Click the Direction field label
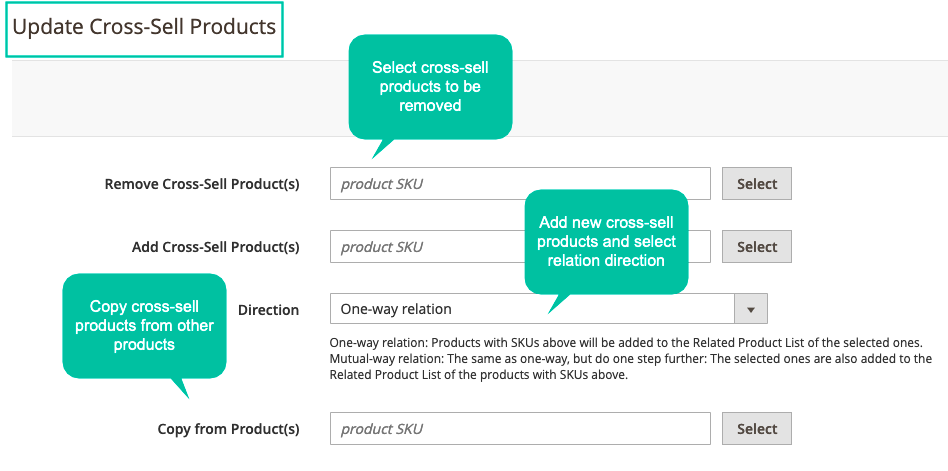The image size is (948, 471). click(268, 310)
